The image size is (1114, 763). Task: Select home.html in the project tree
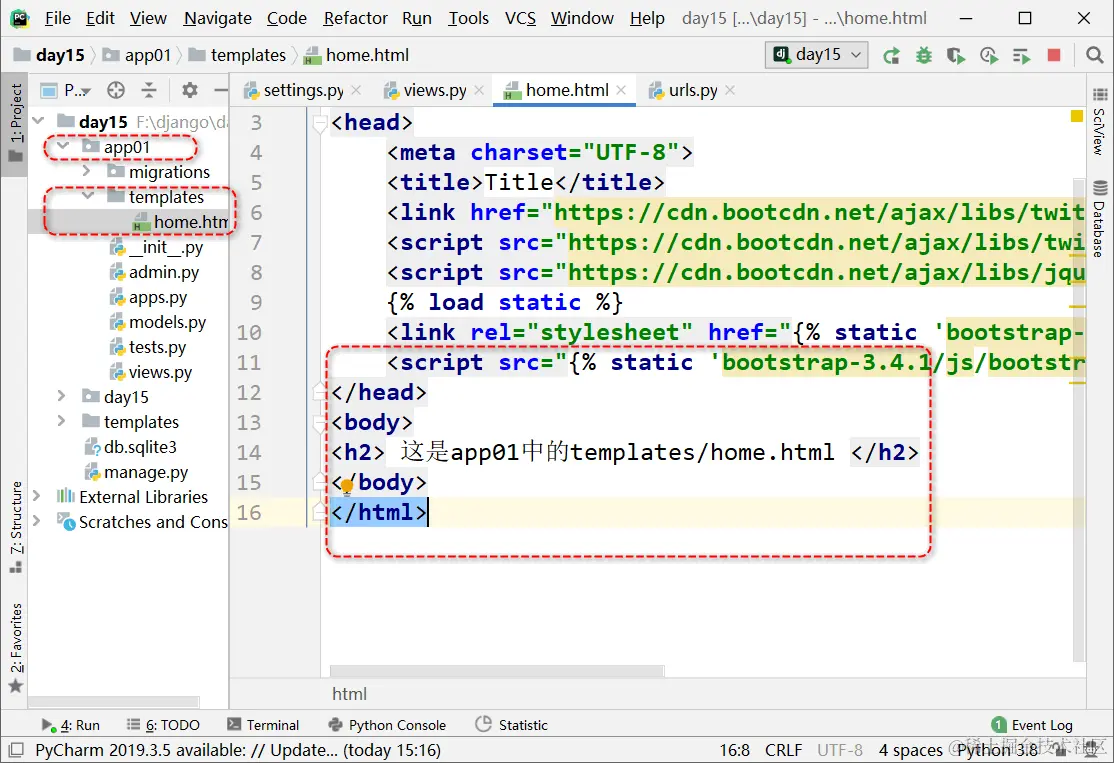point(180,222)
